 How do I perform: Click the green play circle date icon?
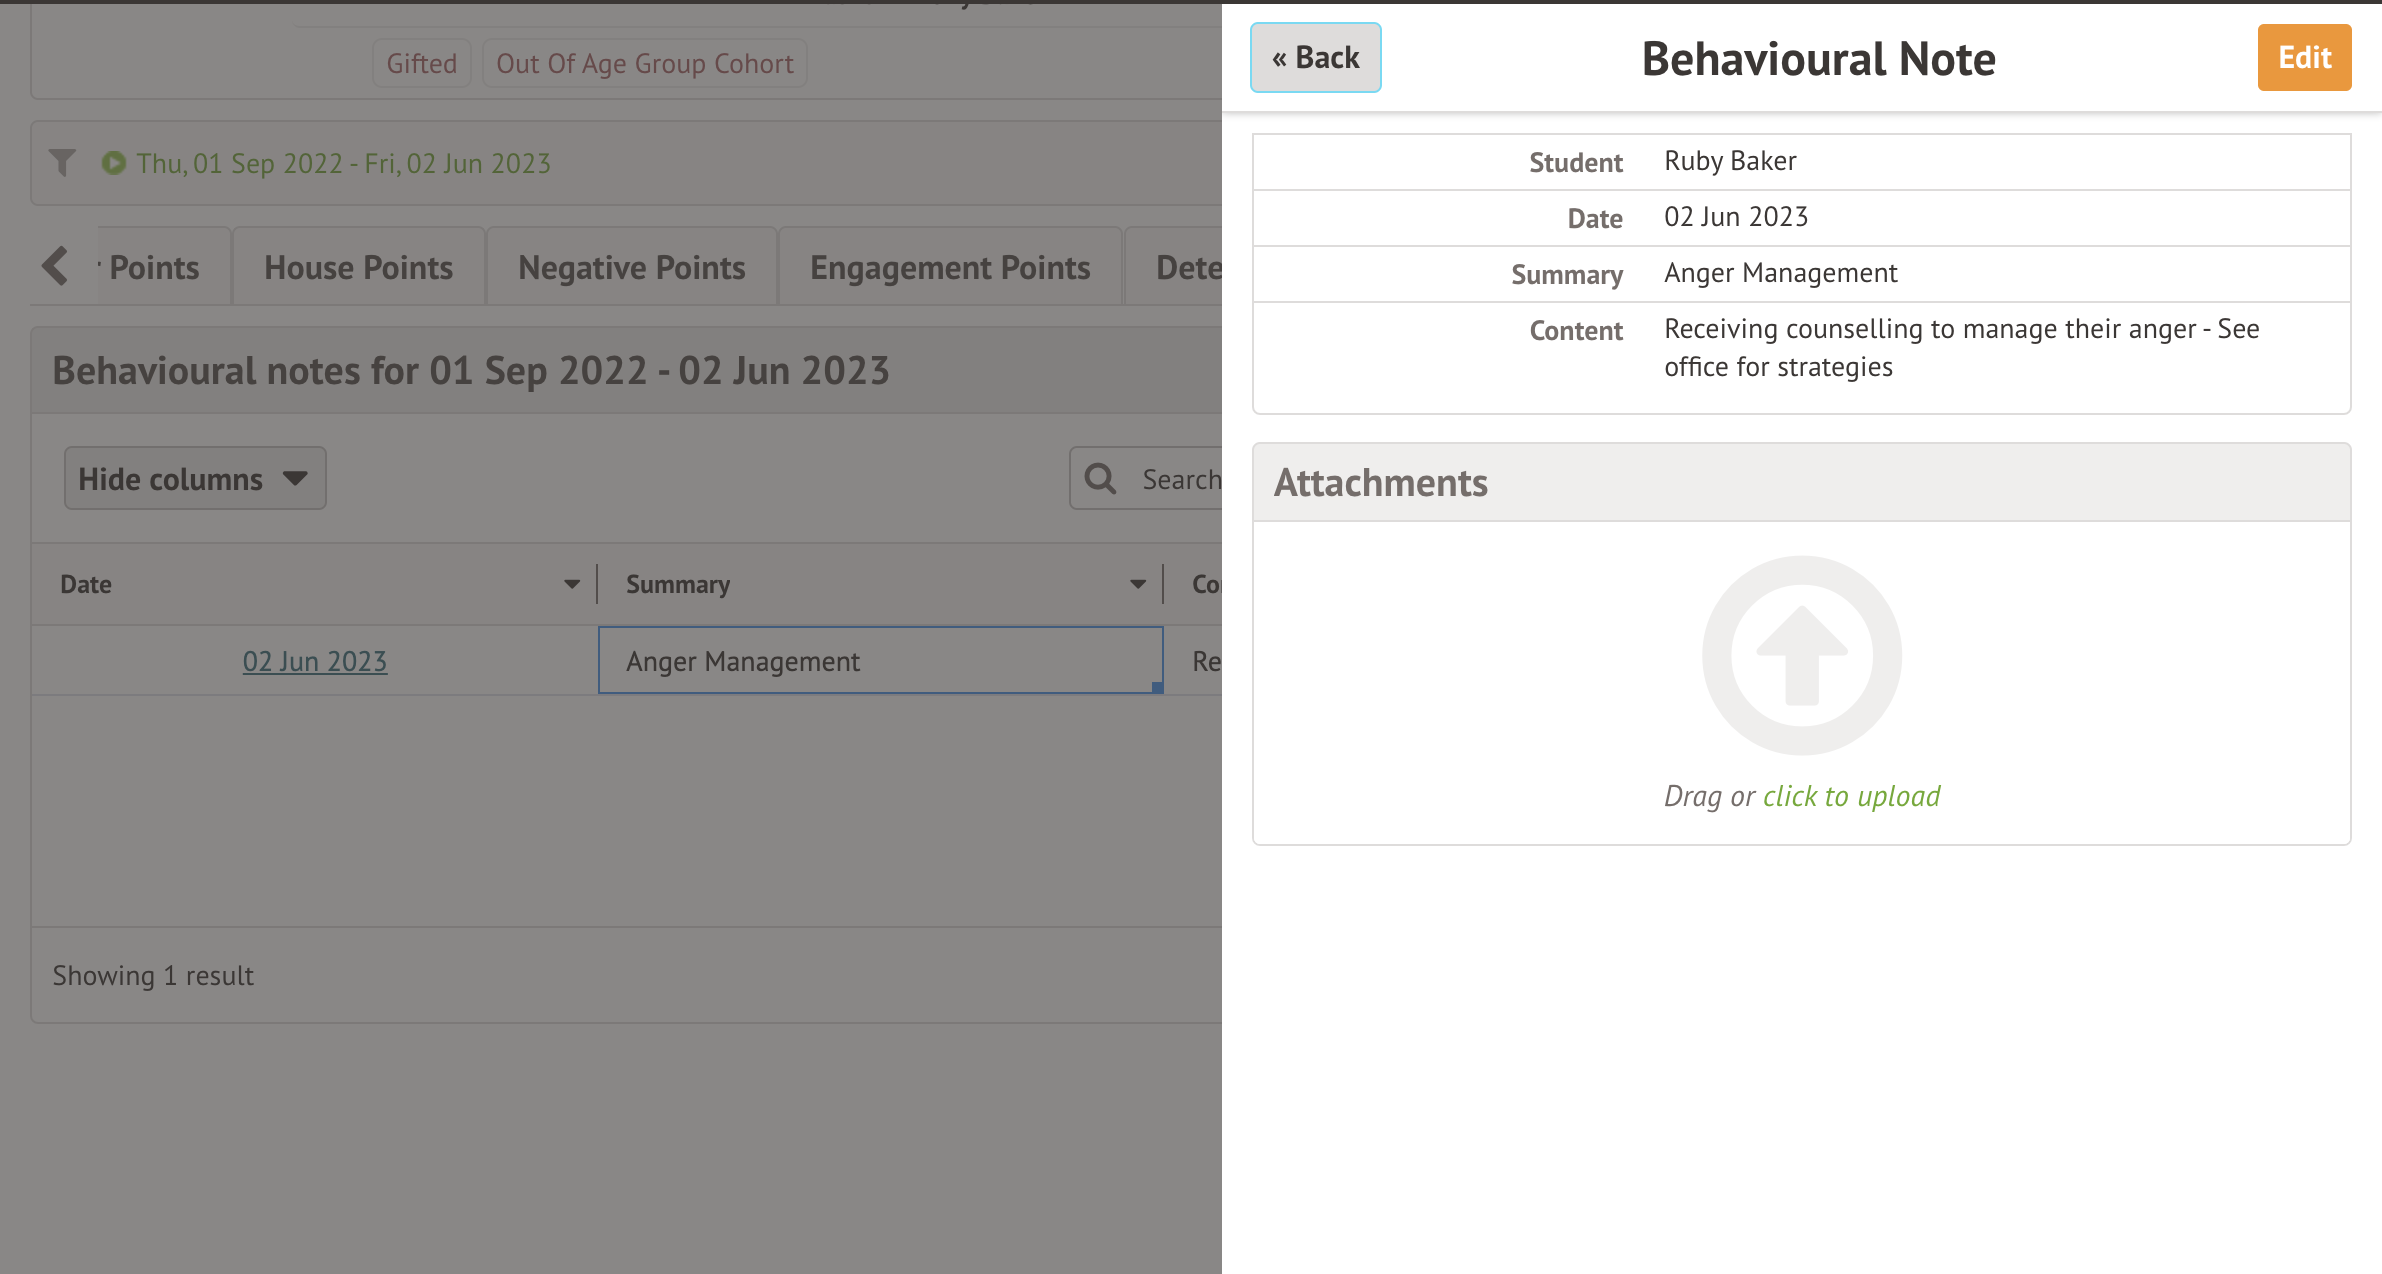(x=114, y=163)
